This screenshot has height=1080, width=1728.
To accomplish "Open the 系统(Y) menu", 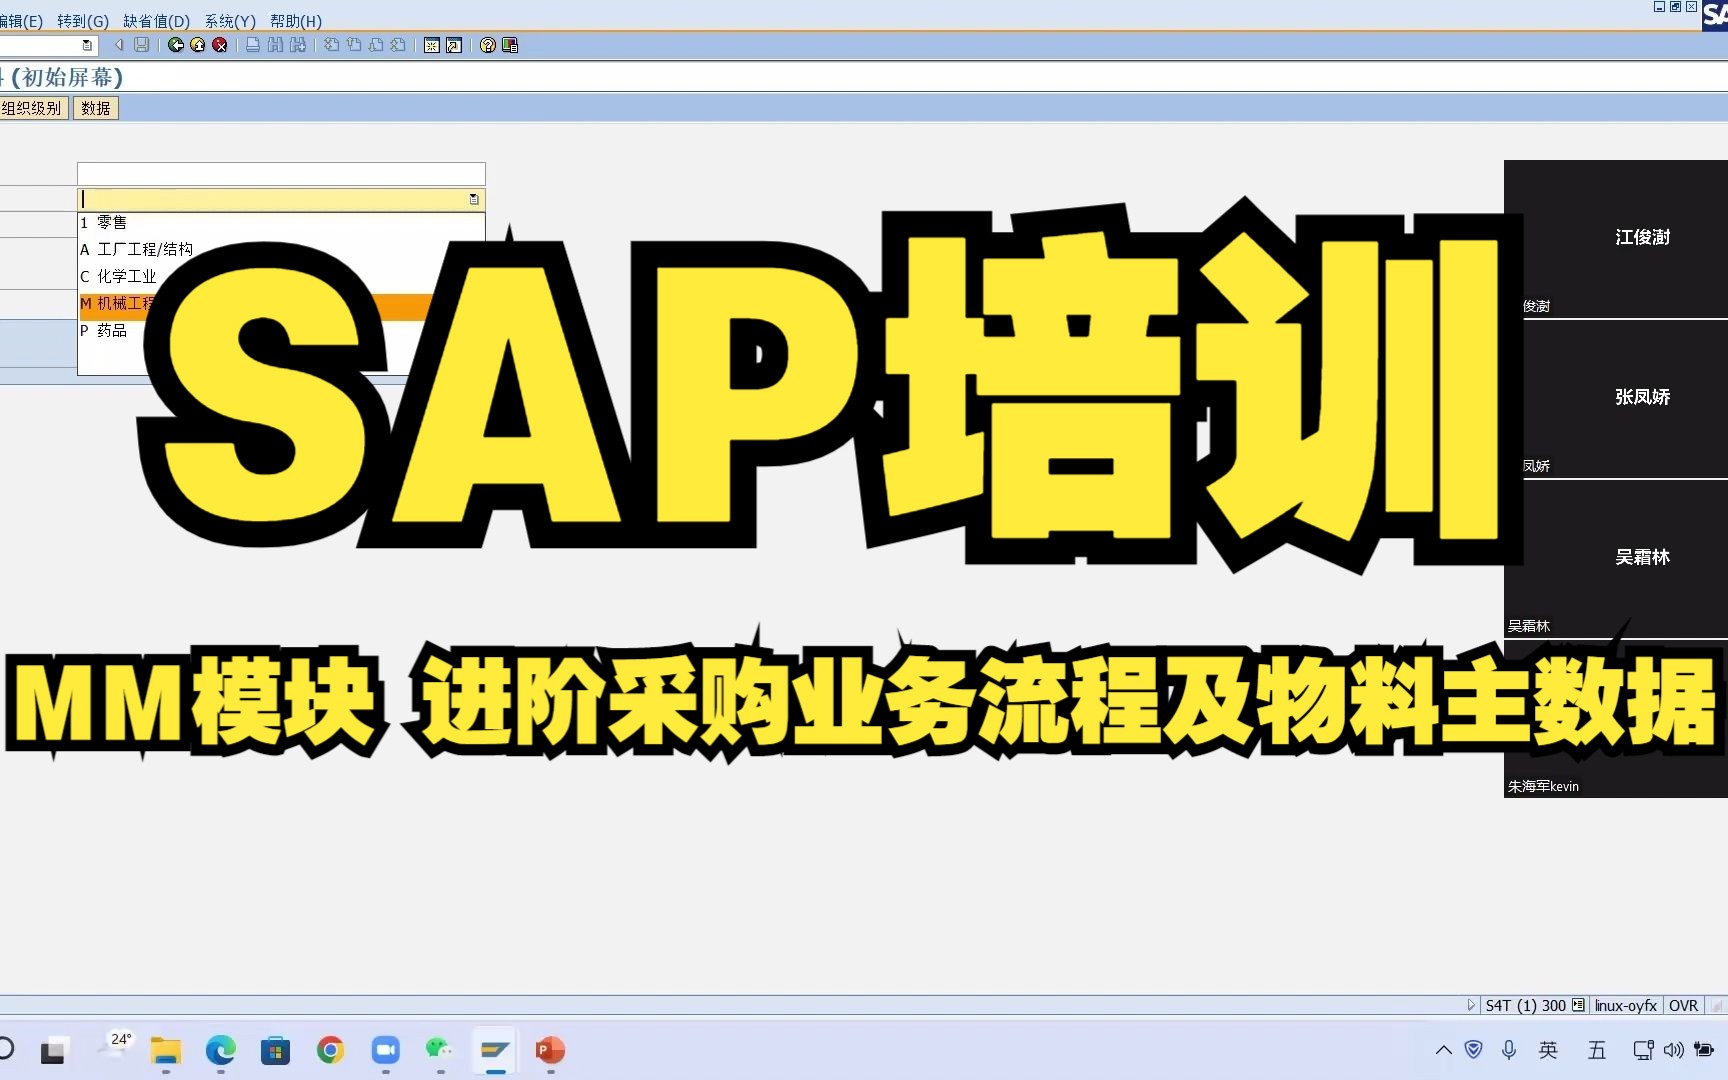I will pyautogui.click(x=229, y=20).
